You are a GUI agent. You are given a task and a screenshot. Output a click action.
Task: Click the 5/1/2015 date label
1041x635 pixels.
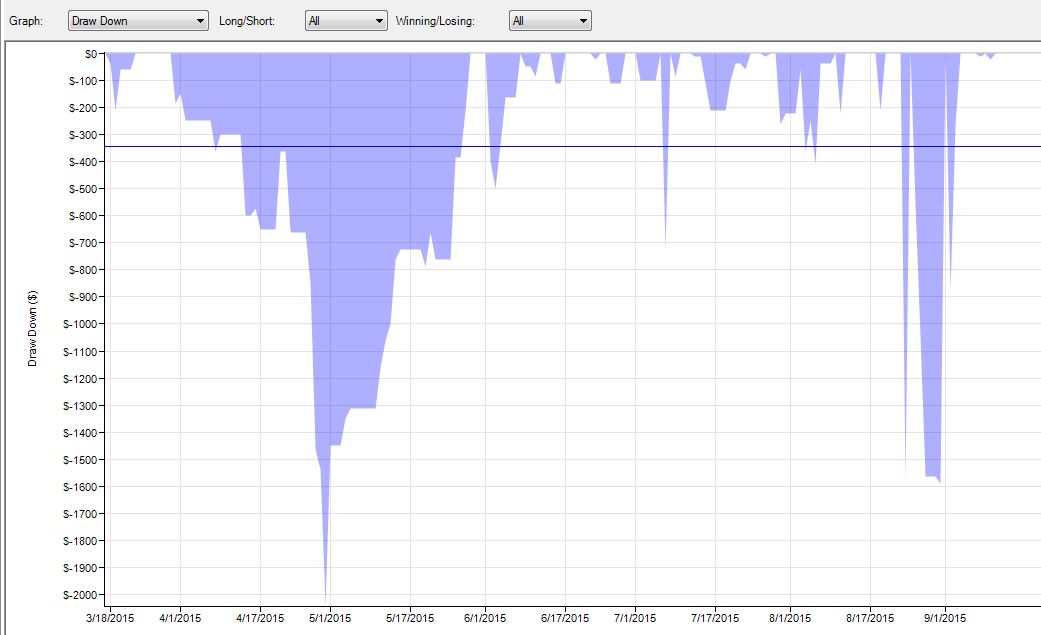[x=330, y=618]
